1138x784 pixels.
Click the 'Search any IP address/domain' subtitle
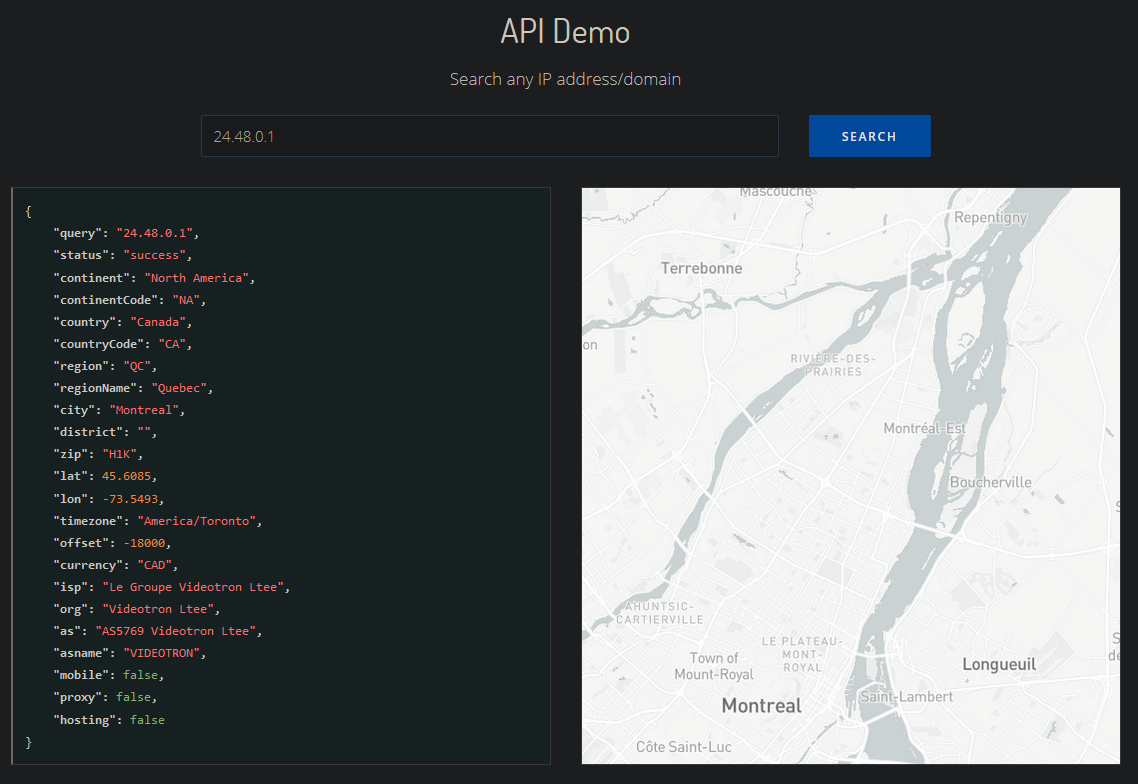565,79
